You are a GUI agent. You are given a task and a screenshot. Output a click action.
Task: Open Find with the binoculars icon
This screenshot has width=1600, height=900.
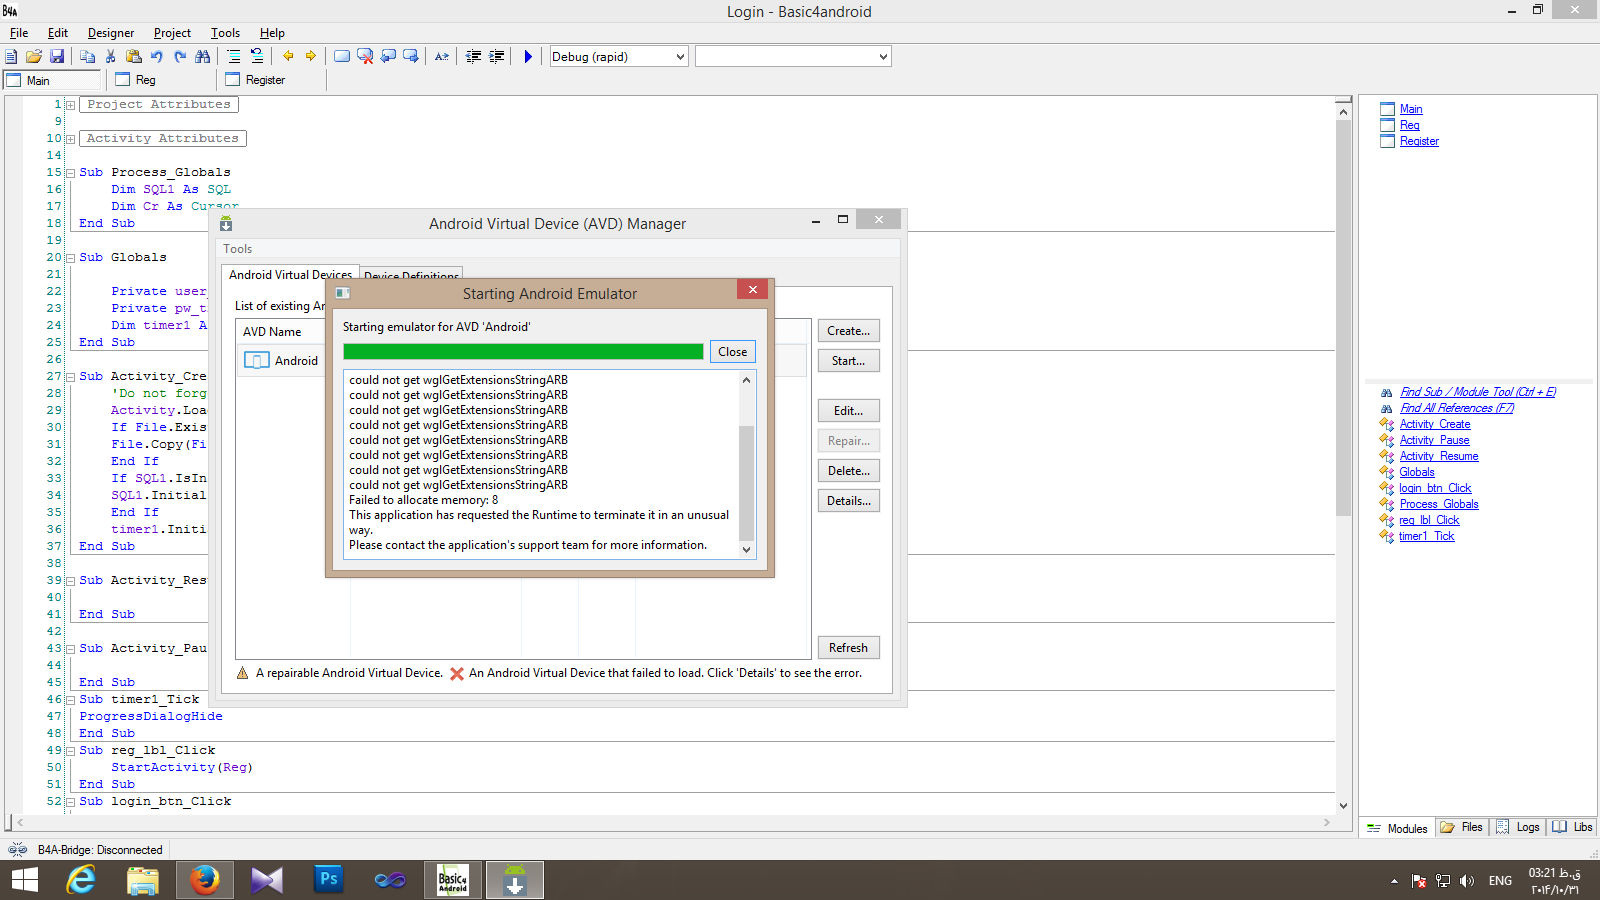click(203, 57)
